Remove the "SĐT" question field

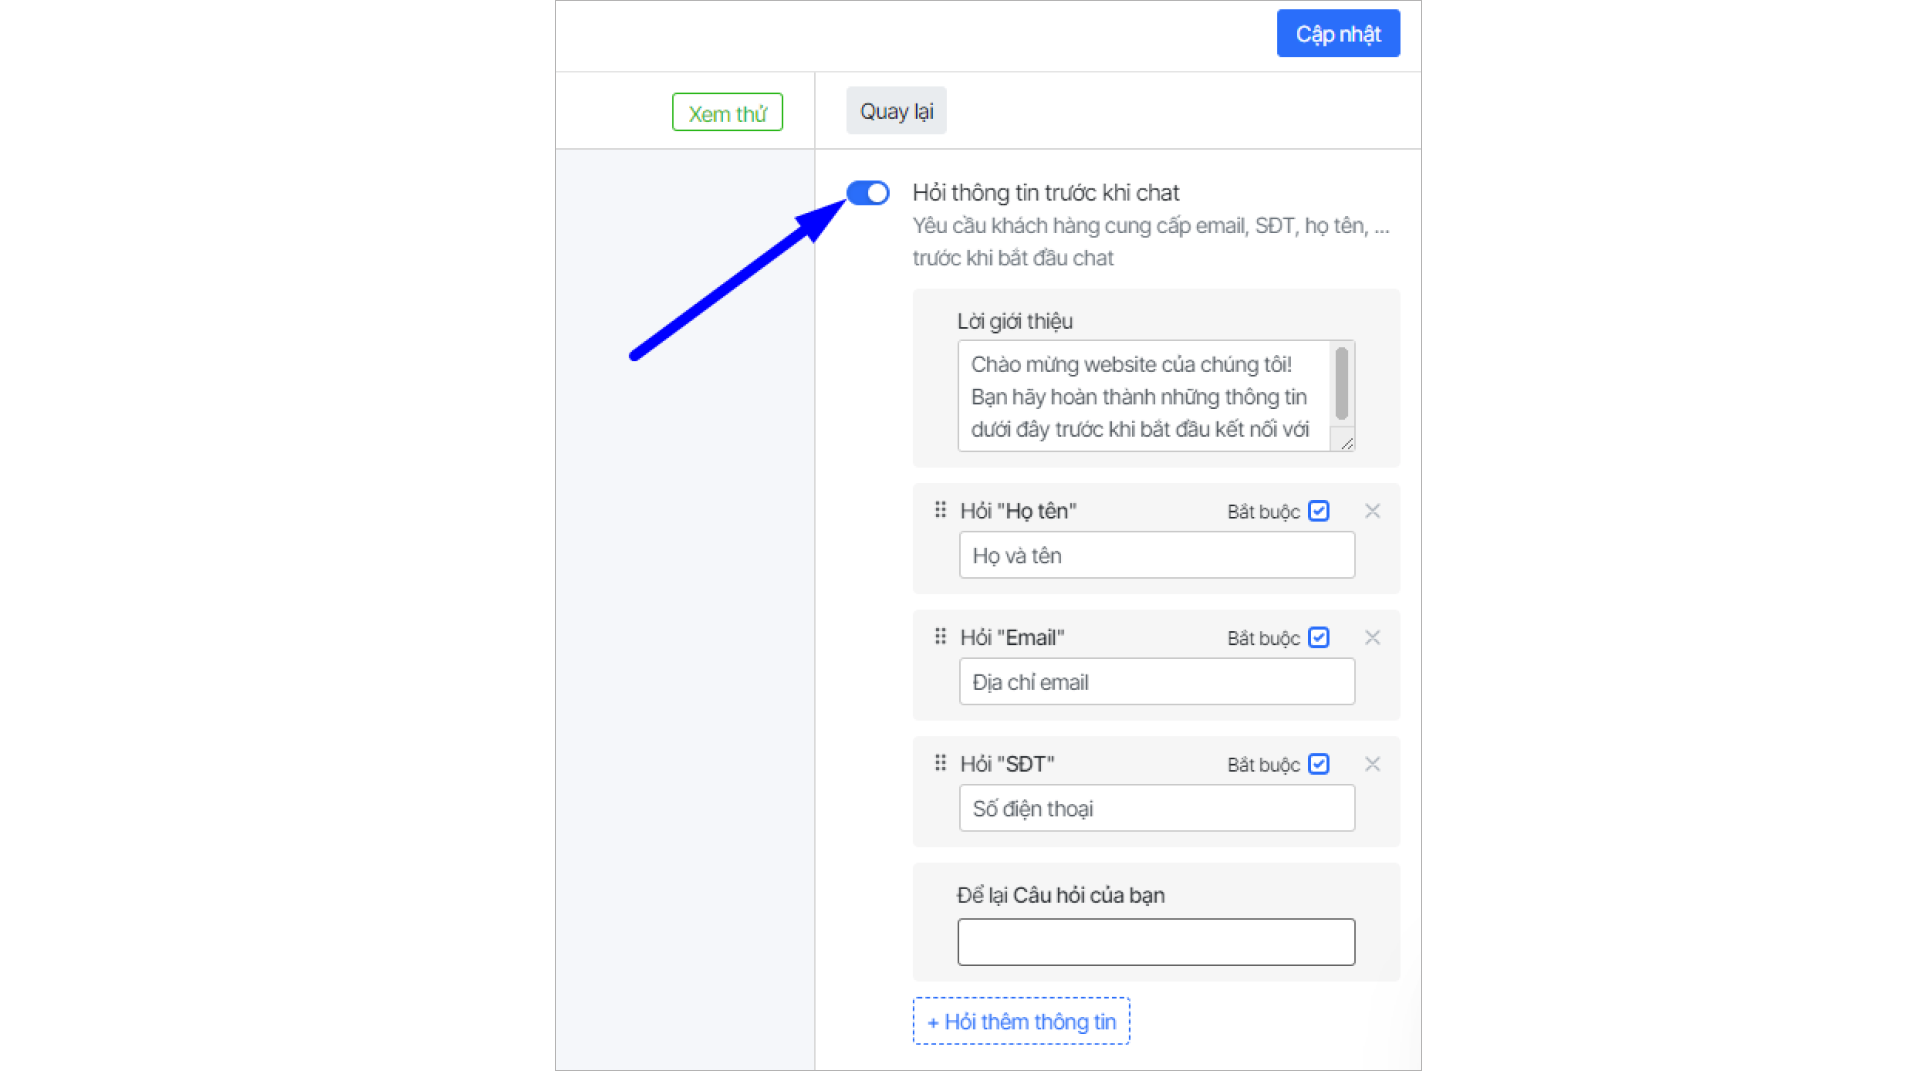tap(1372, 764)
